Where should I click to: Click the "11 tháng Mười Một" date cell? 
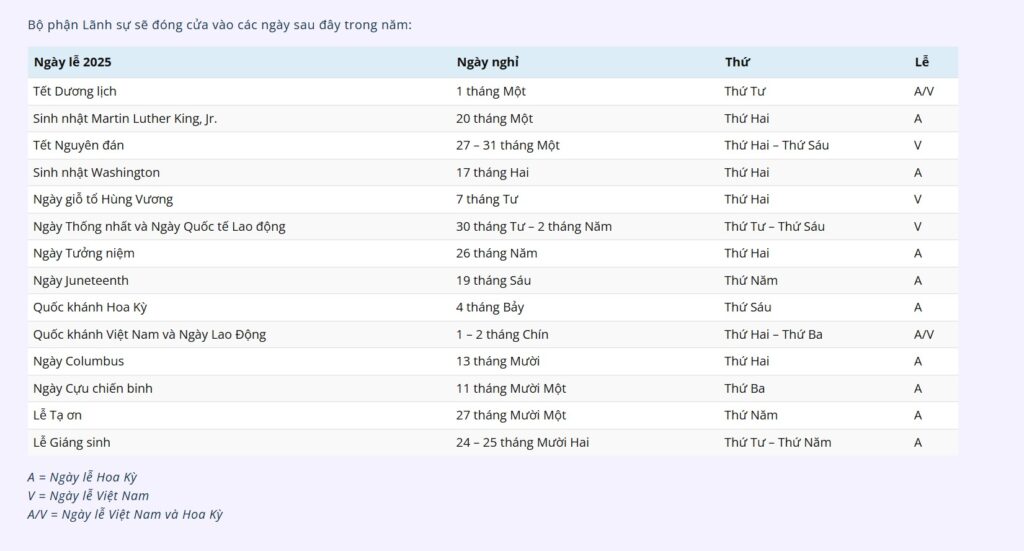point(511,388)
